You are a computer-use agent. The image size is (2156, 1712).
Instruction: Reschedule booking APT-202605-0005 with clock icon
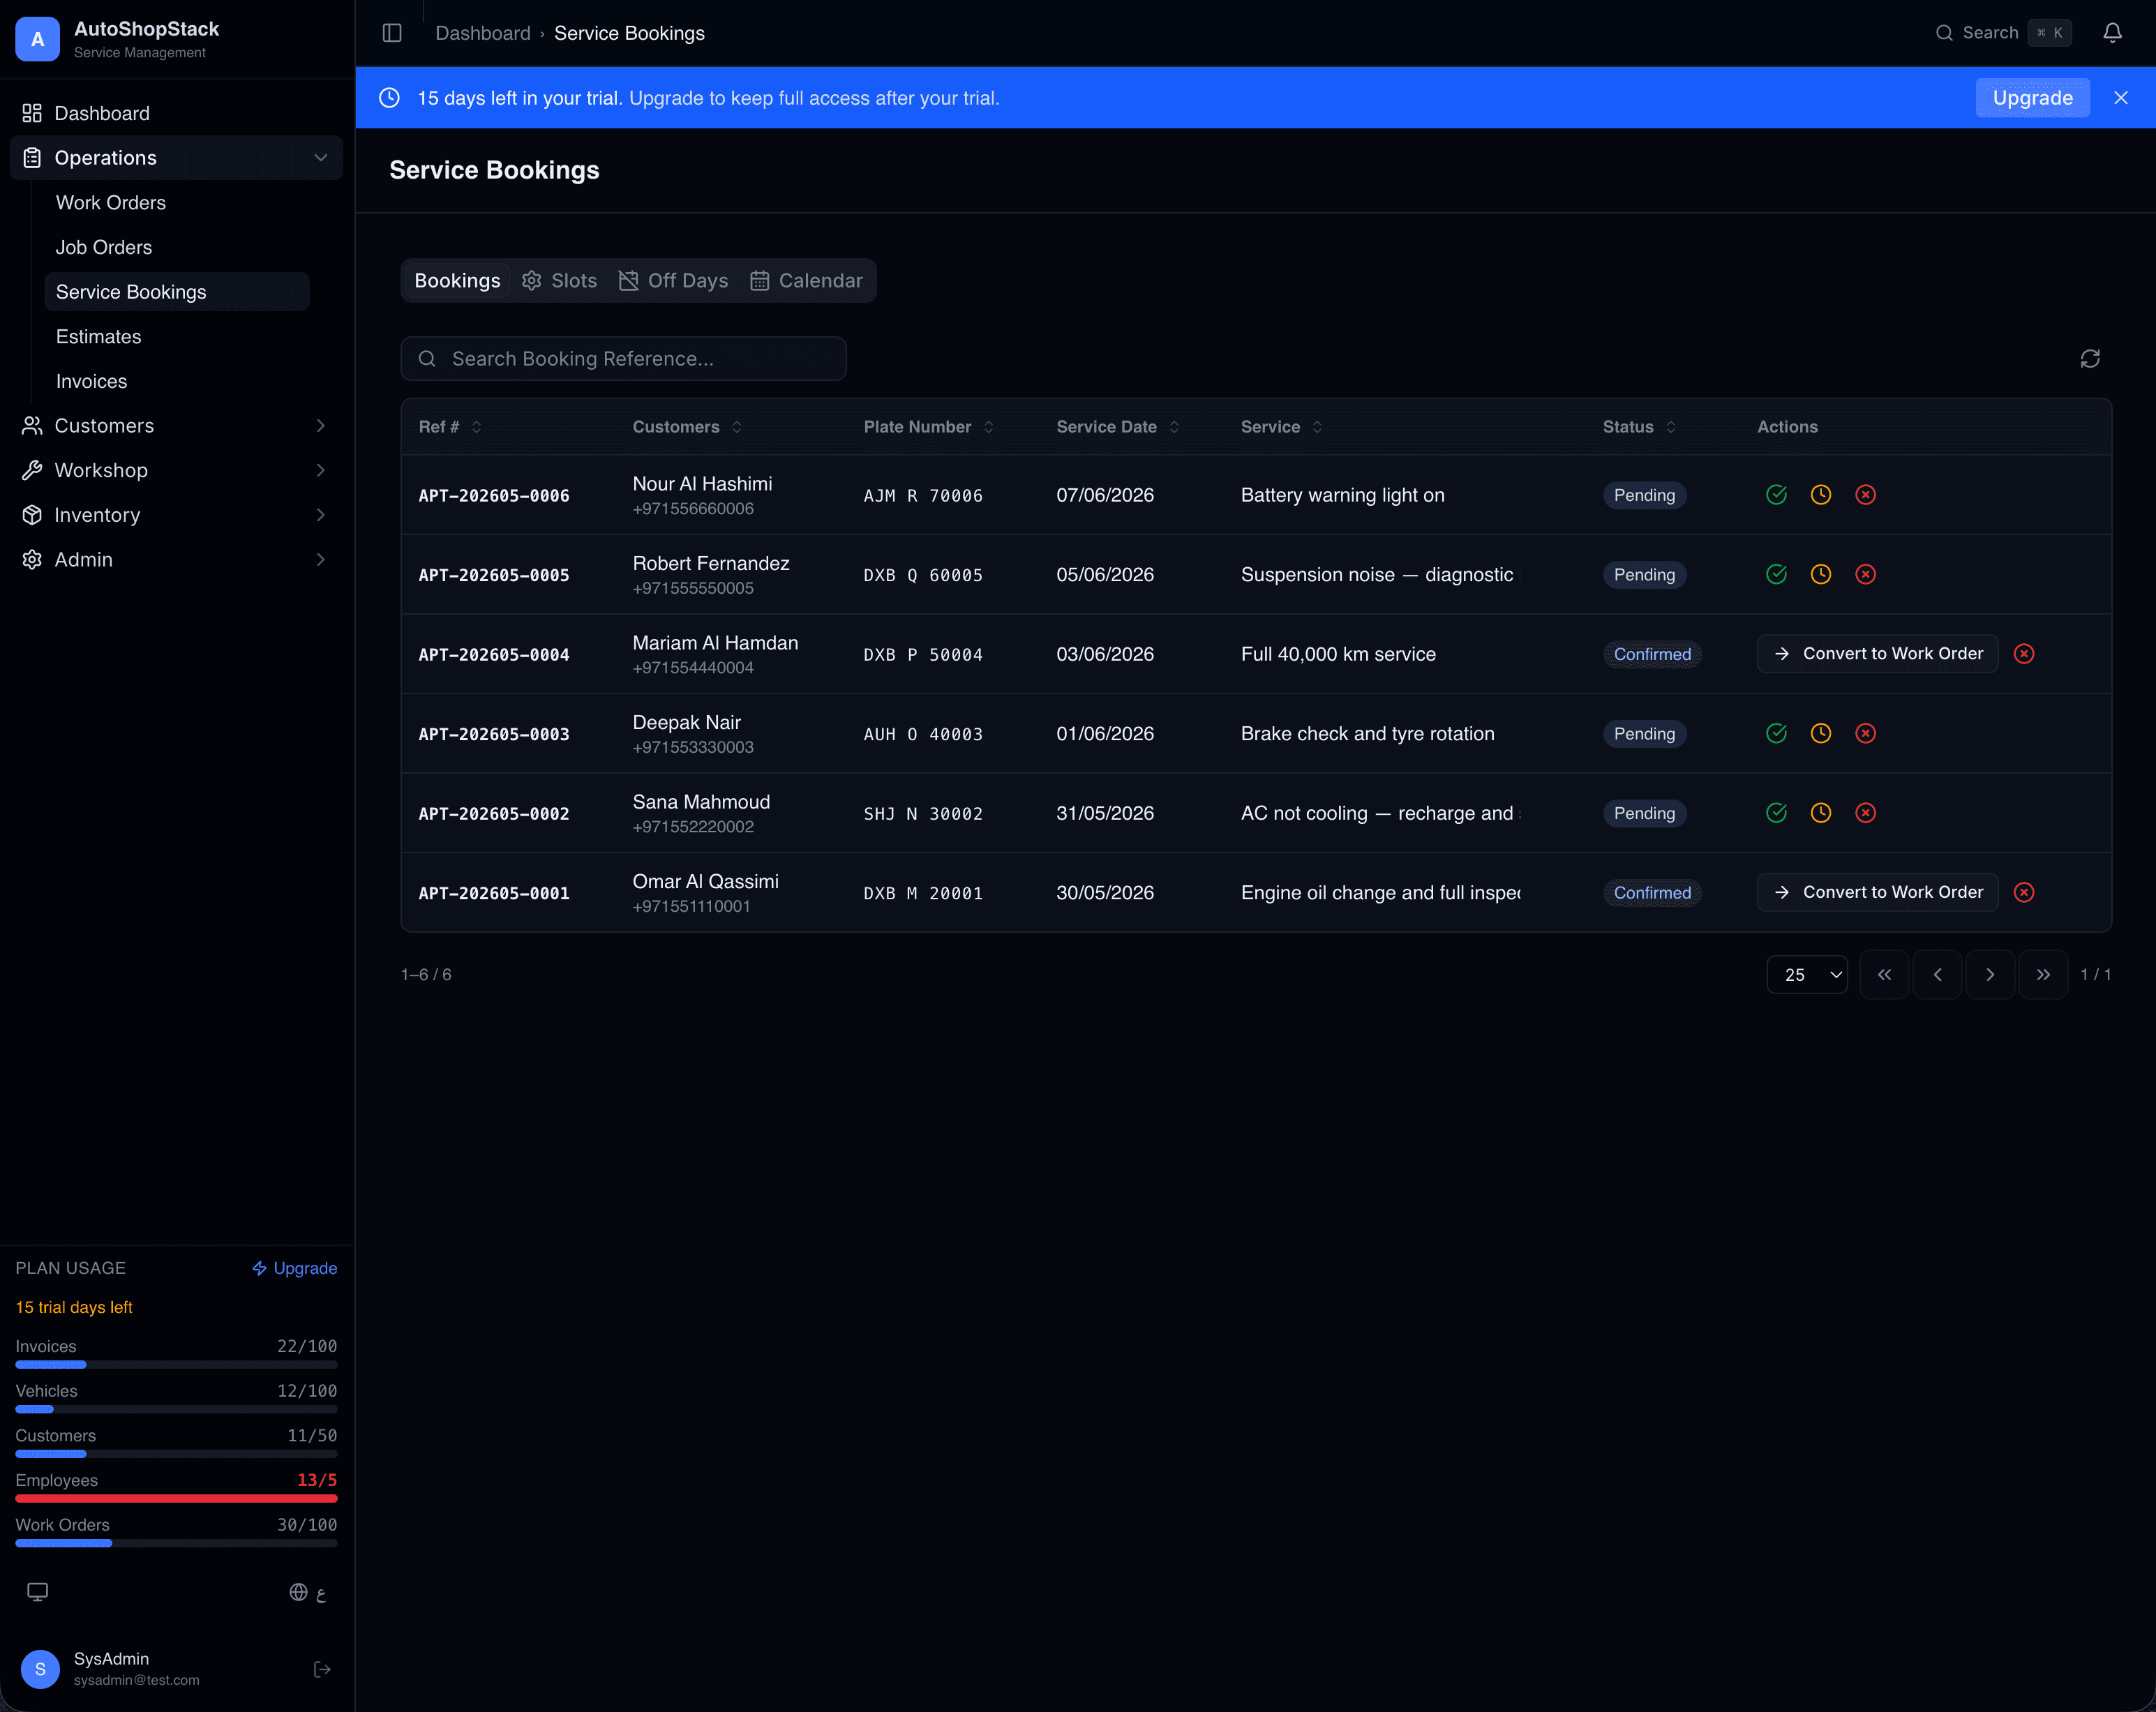point(1821,574)
